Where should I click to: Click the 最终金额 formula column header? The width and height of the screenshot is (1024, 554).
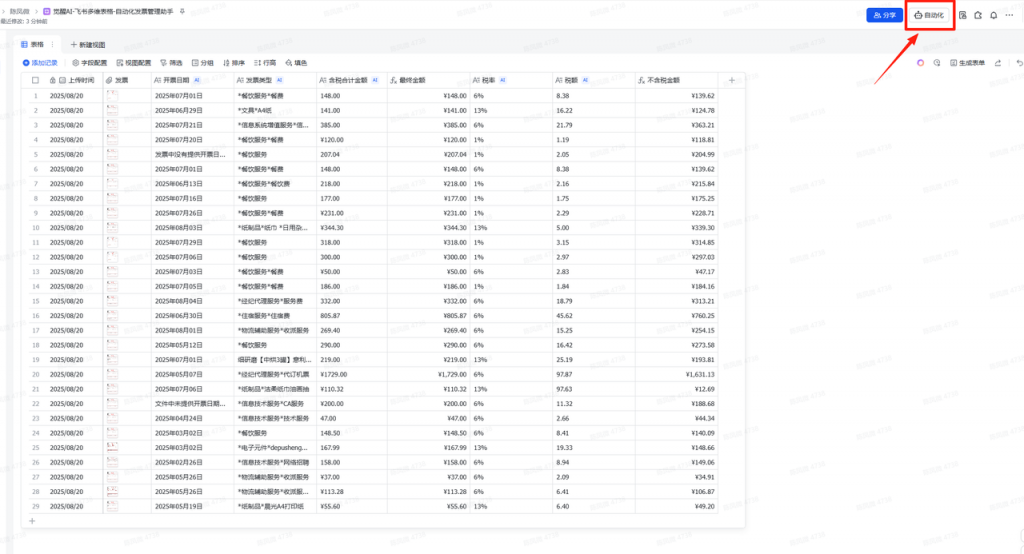[428, 80]
